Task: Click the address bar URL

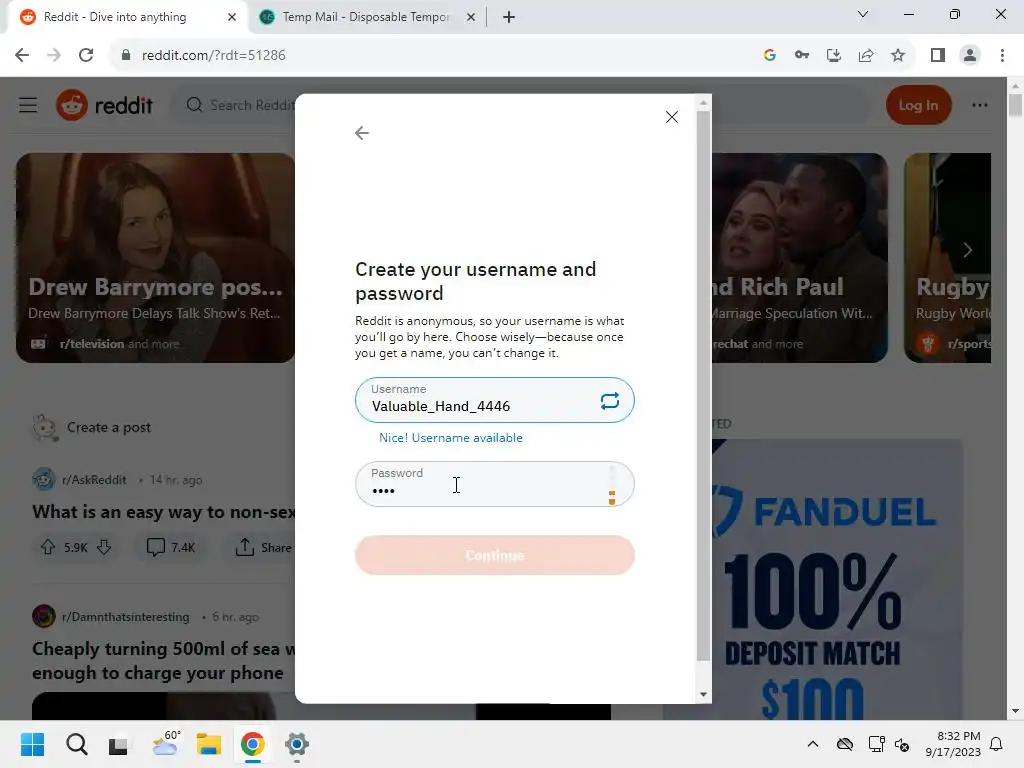Action: [x=214, y=56]
